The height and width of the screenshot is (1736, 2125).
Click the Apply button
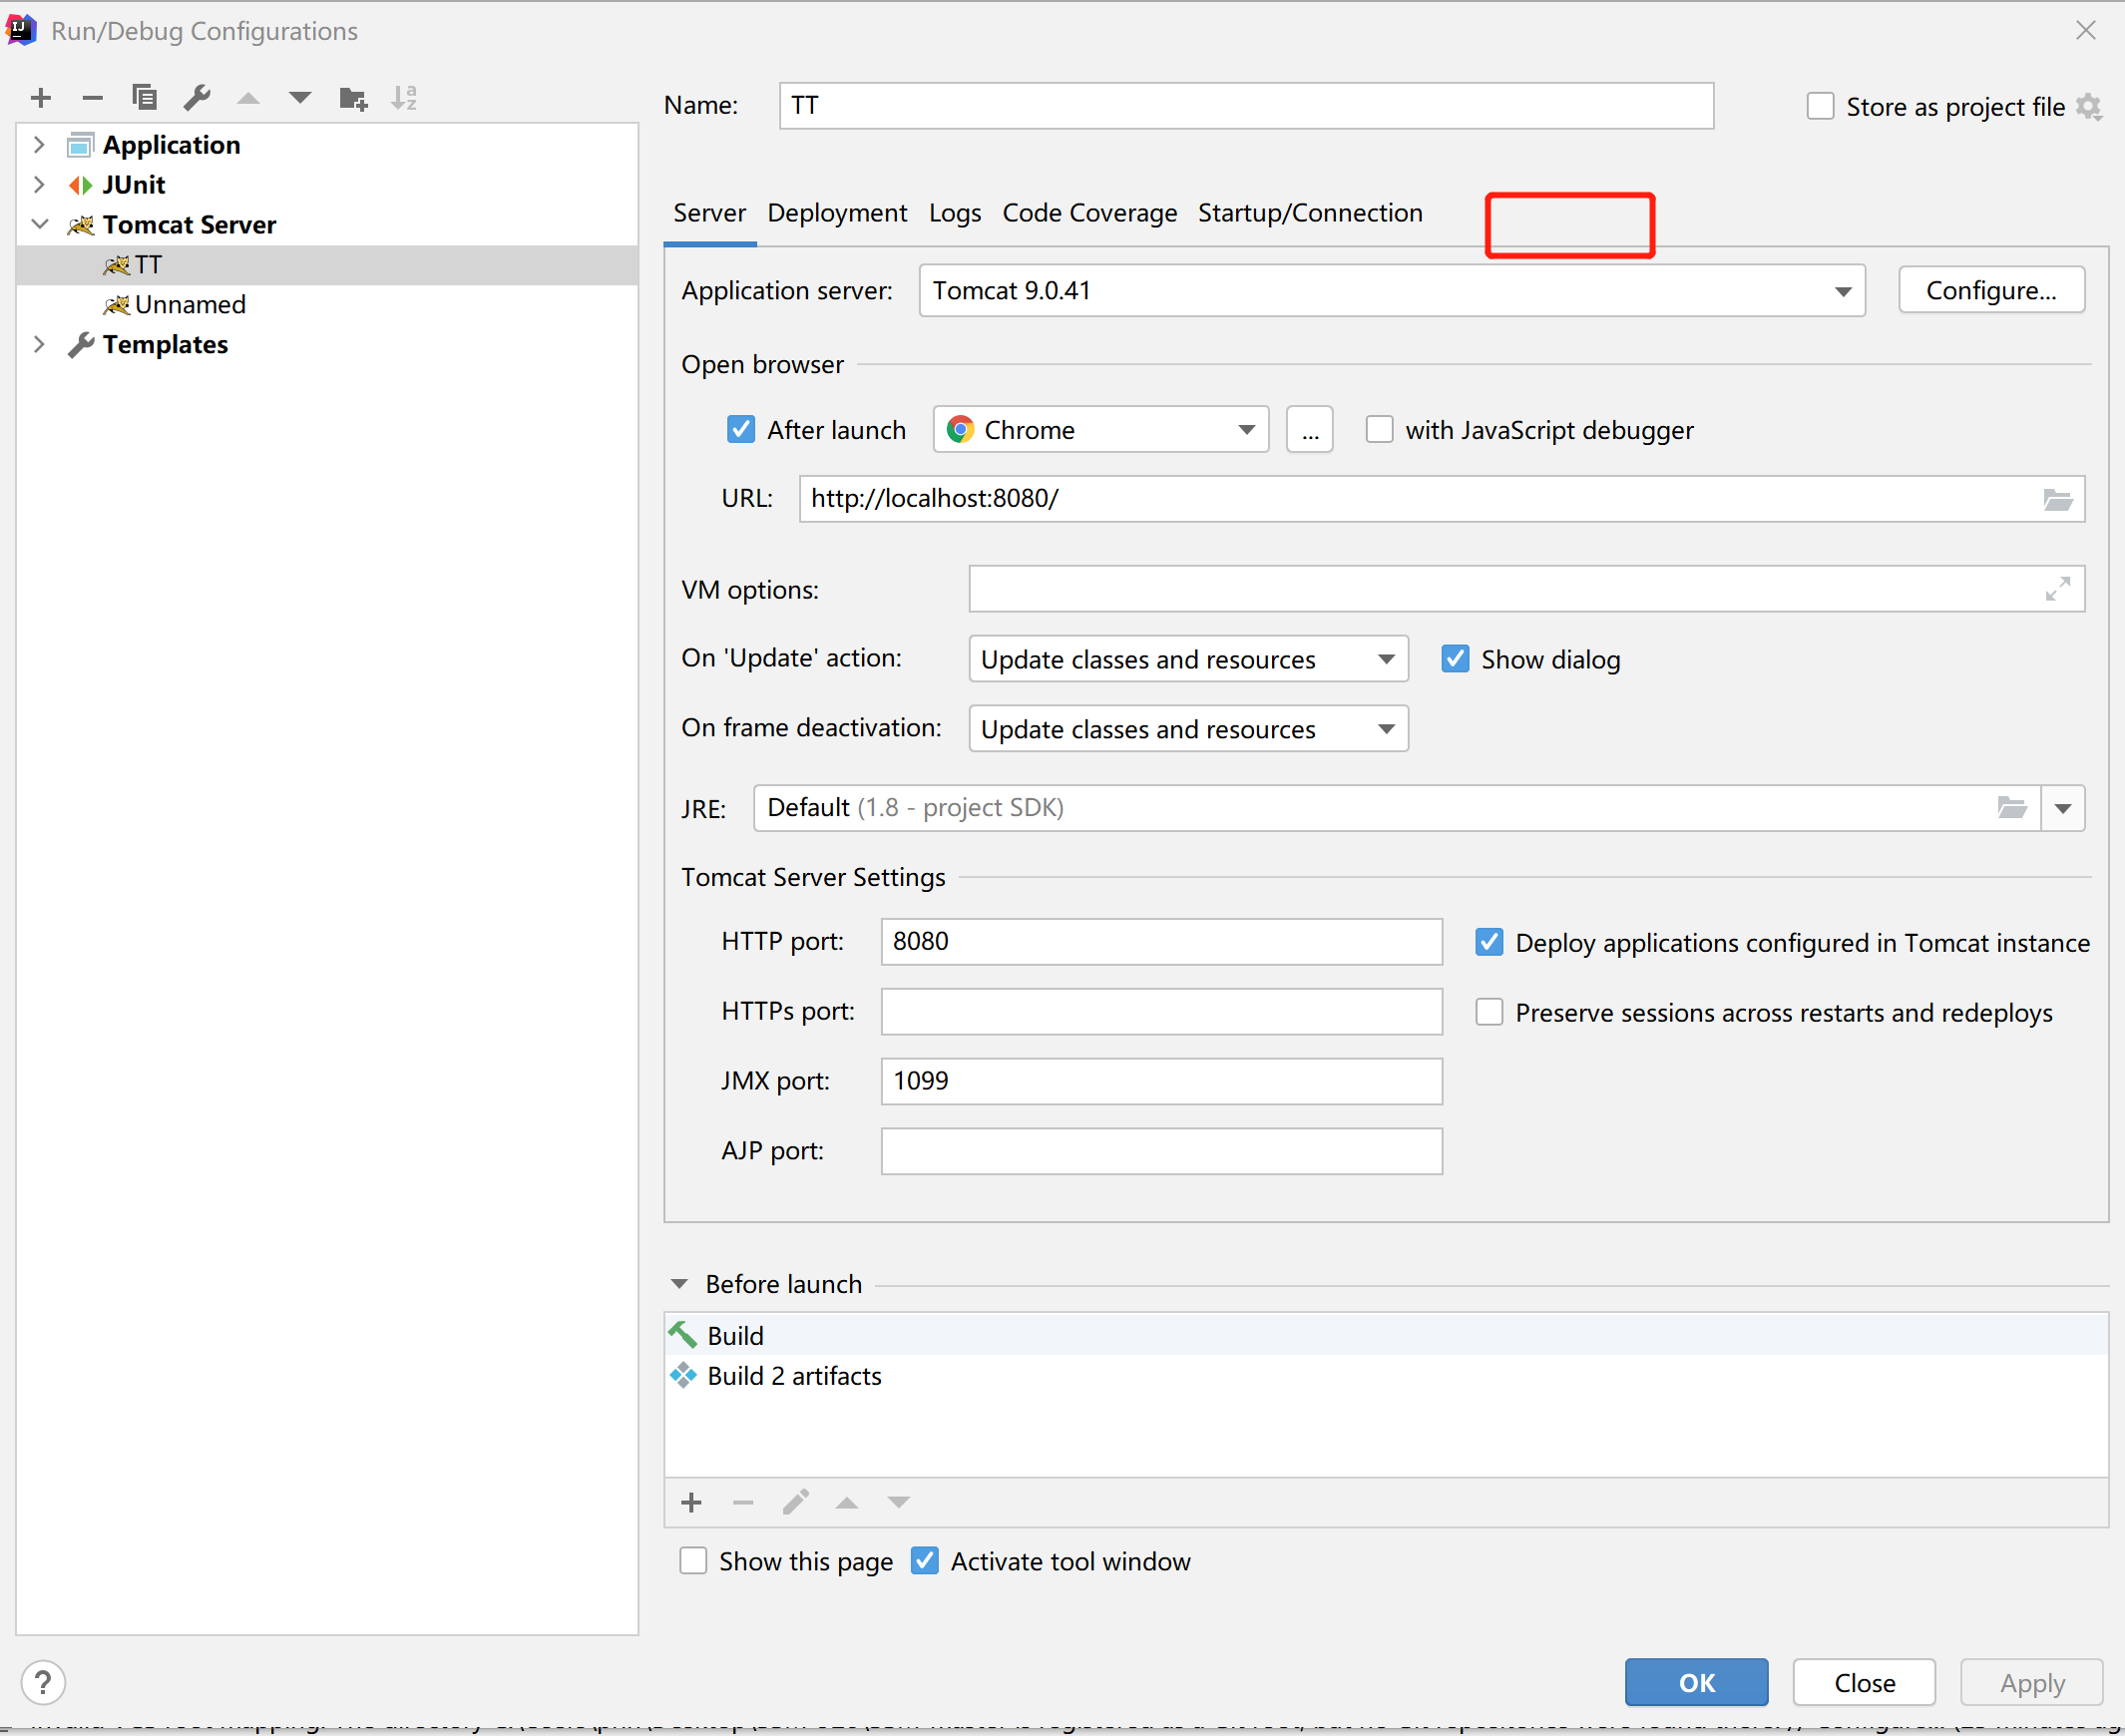[x=2032, y=1682]
